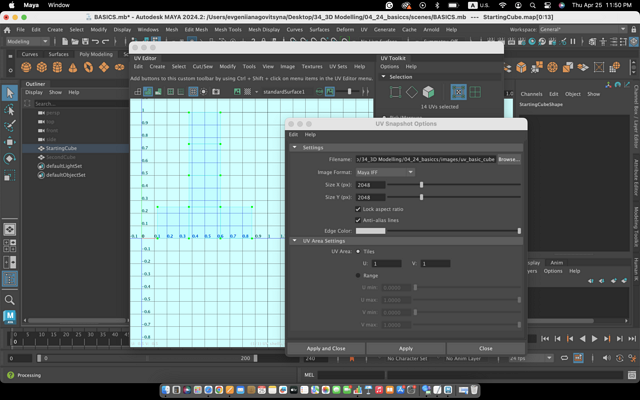Click the vertex selection square icon in UV Toolkit
Viewport: 640px width, 400px height.
click(x=395, y=92)
